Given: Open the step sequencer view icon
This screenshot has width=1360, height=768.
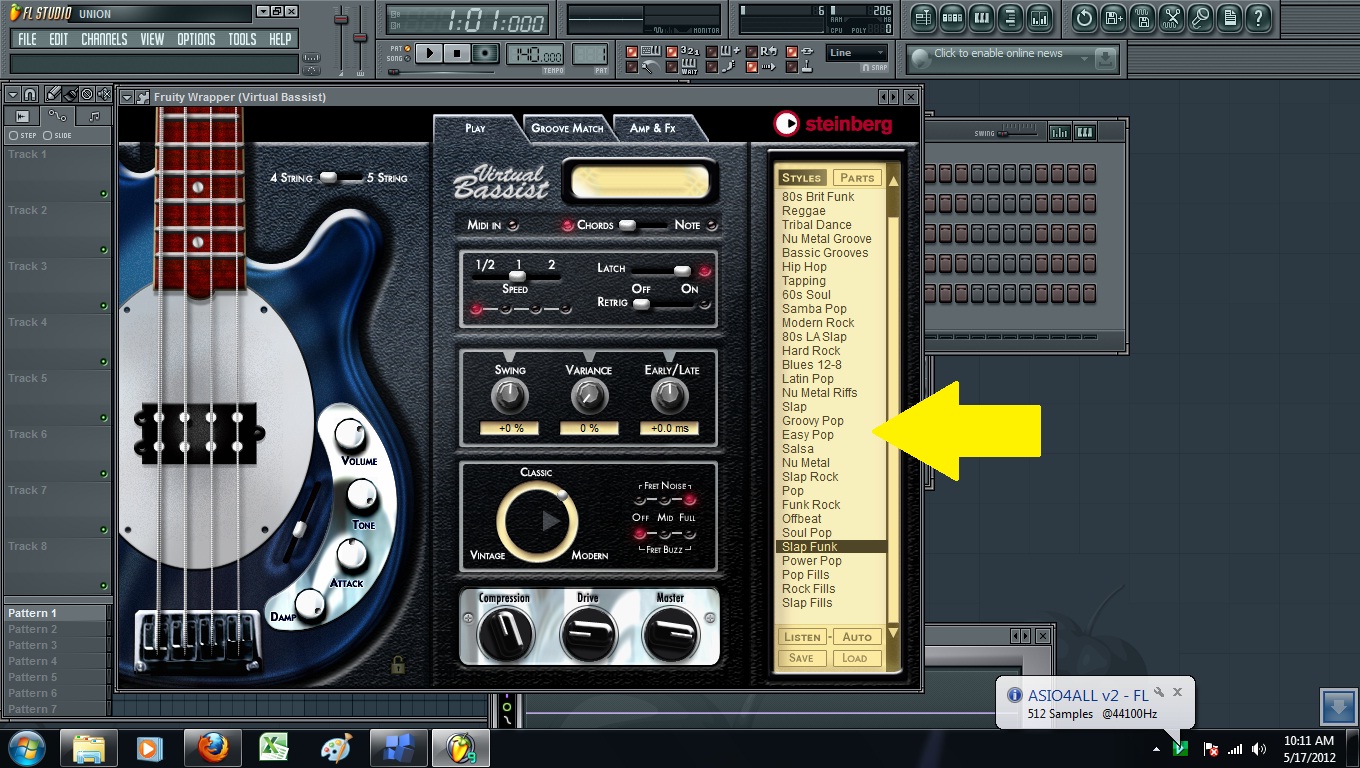Looking at the screenshot, I should (952, 17).
